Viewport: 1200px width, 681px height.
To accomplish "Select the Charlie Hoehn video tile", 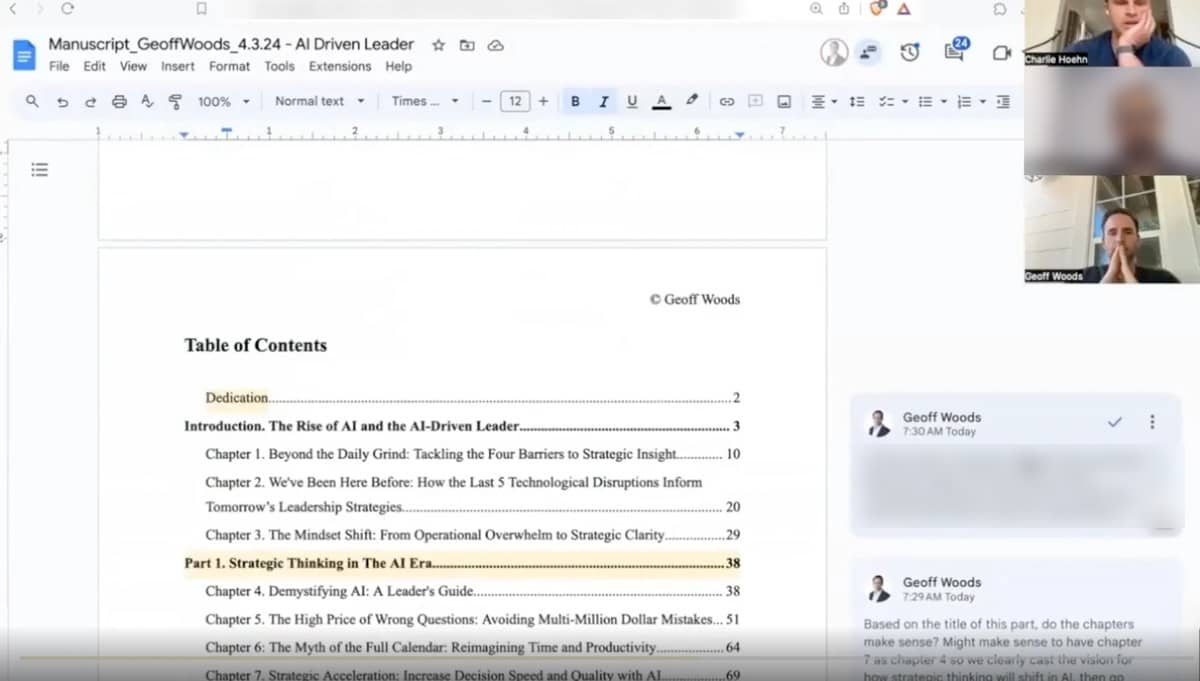I will point(1112,33).
